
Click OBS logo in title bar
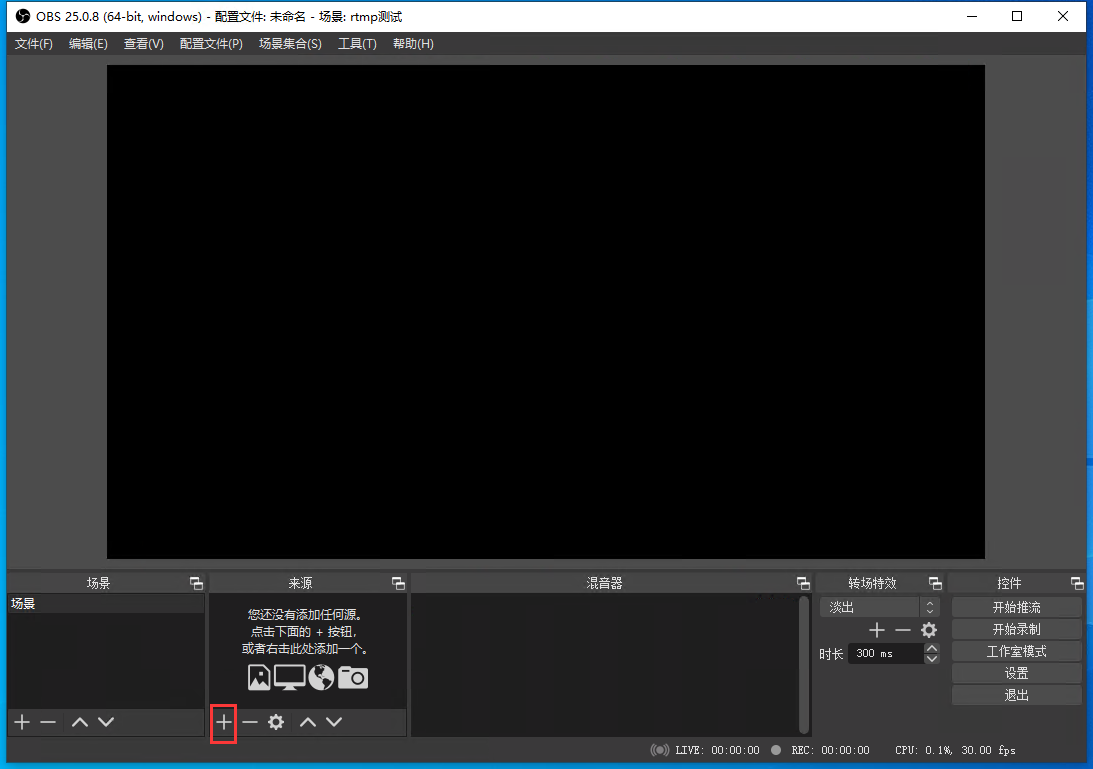[x=23, y=16]
